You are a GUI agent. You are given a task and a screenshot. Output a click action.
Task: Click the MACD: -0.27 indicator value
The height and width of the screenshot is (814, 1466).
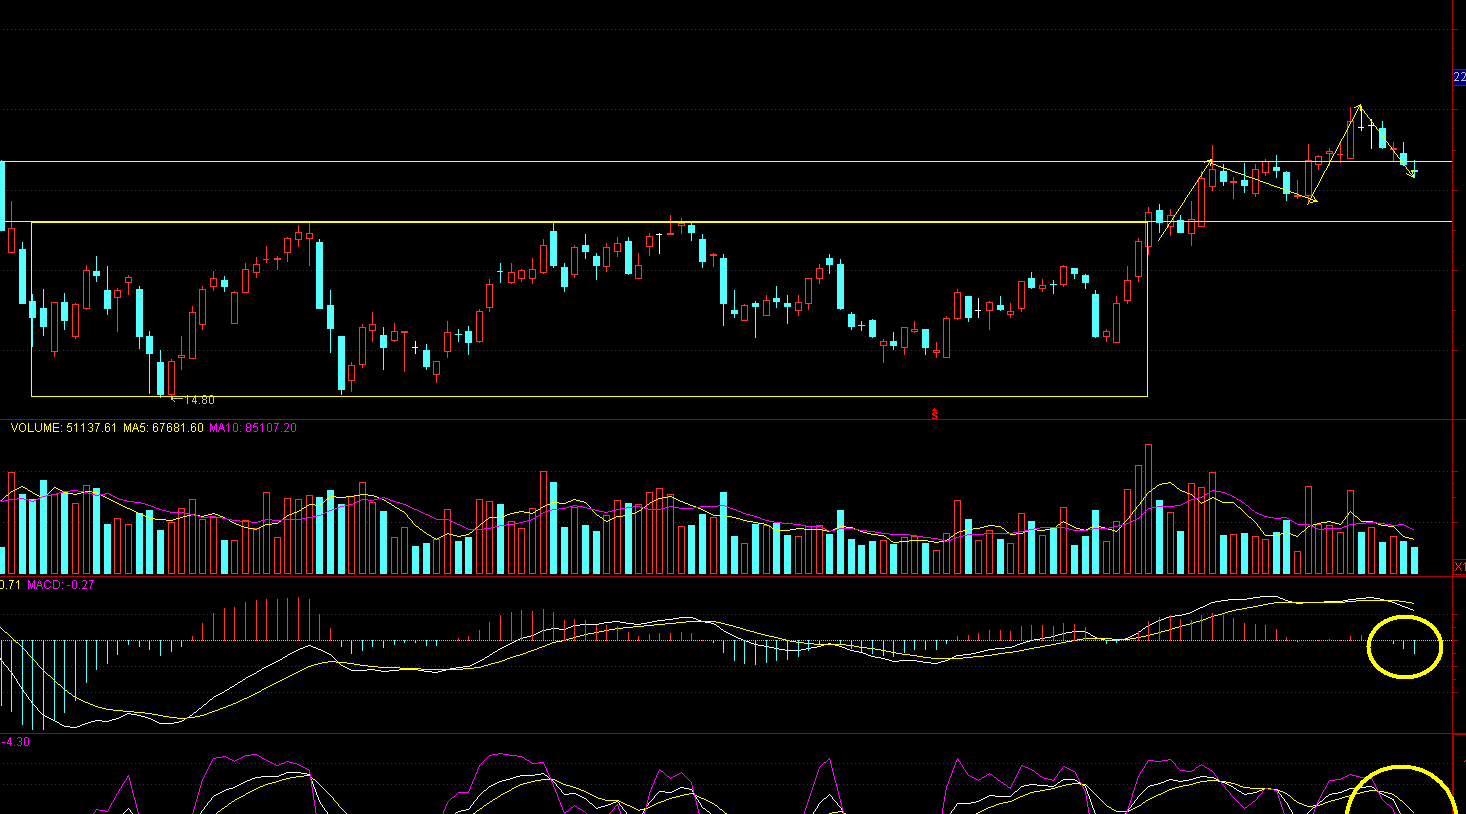(x=60, y=585)
